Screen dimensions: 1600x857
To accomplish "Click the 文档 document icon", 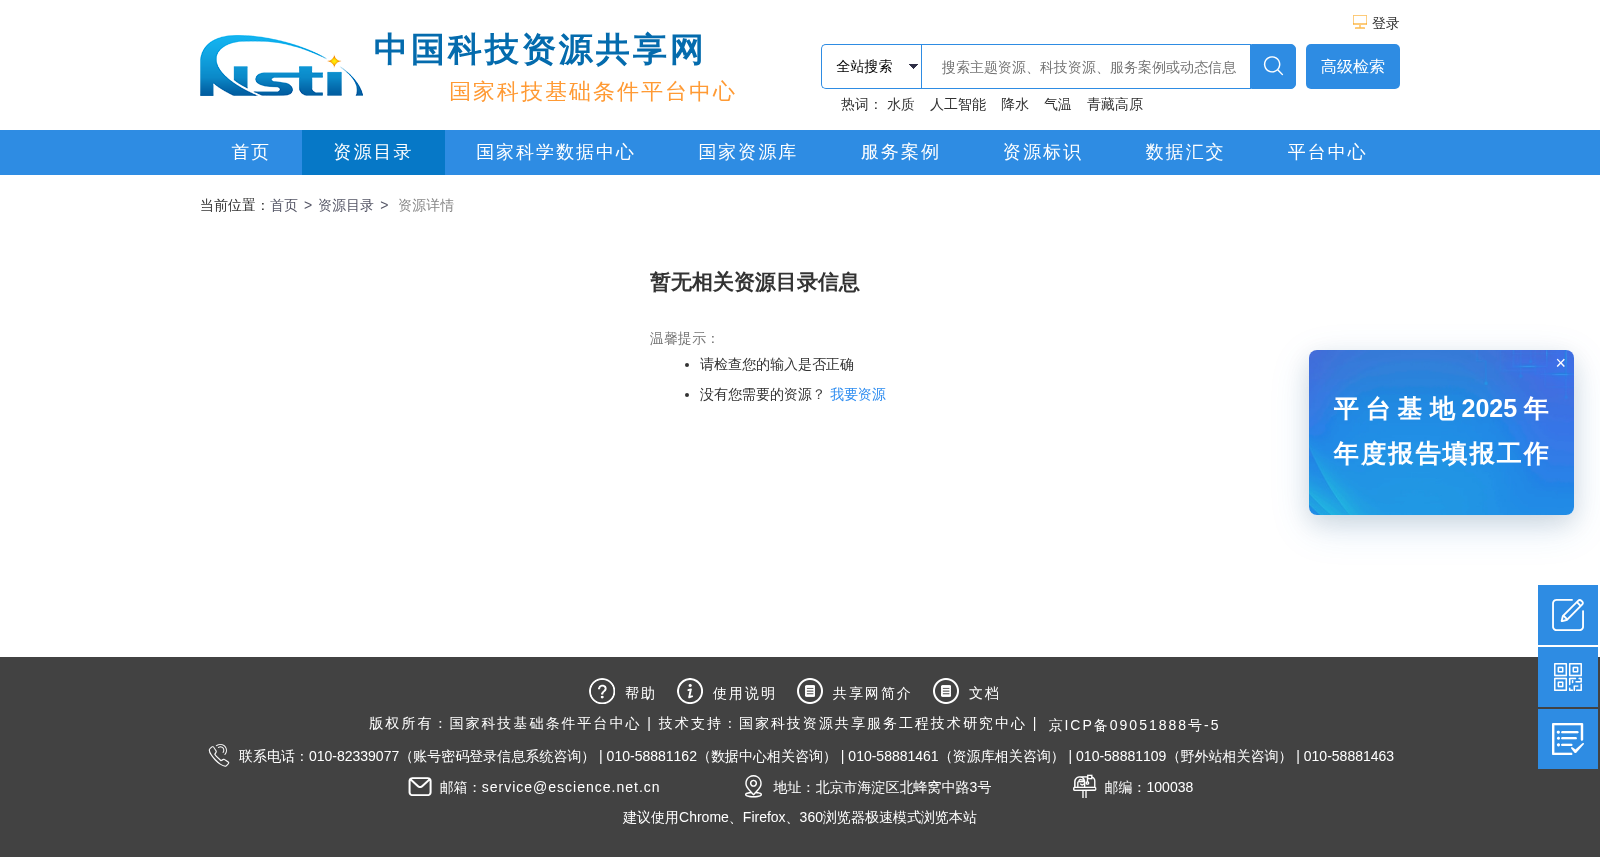I will [946, 691].
